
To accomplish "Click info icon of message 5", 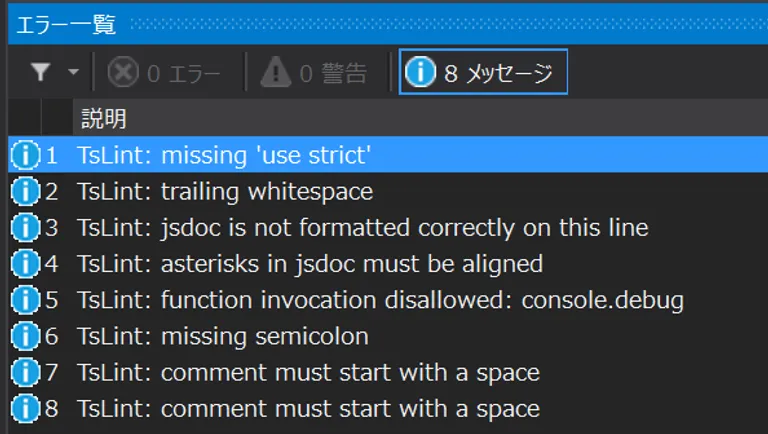I will coord(24,300).
